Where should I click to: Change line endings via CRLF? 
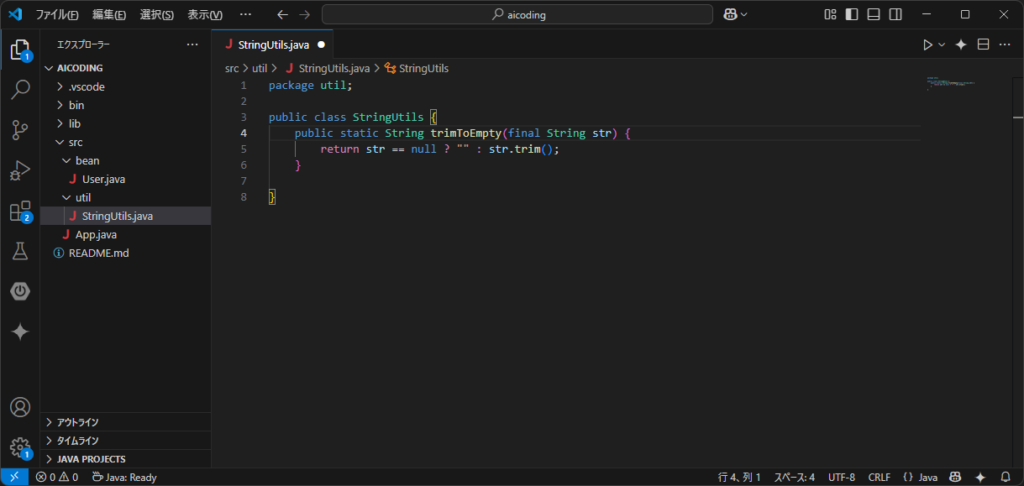point(878,478)
